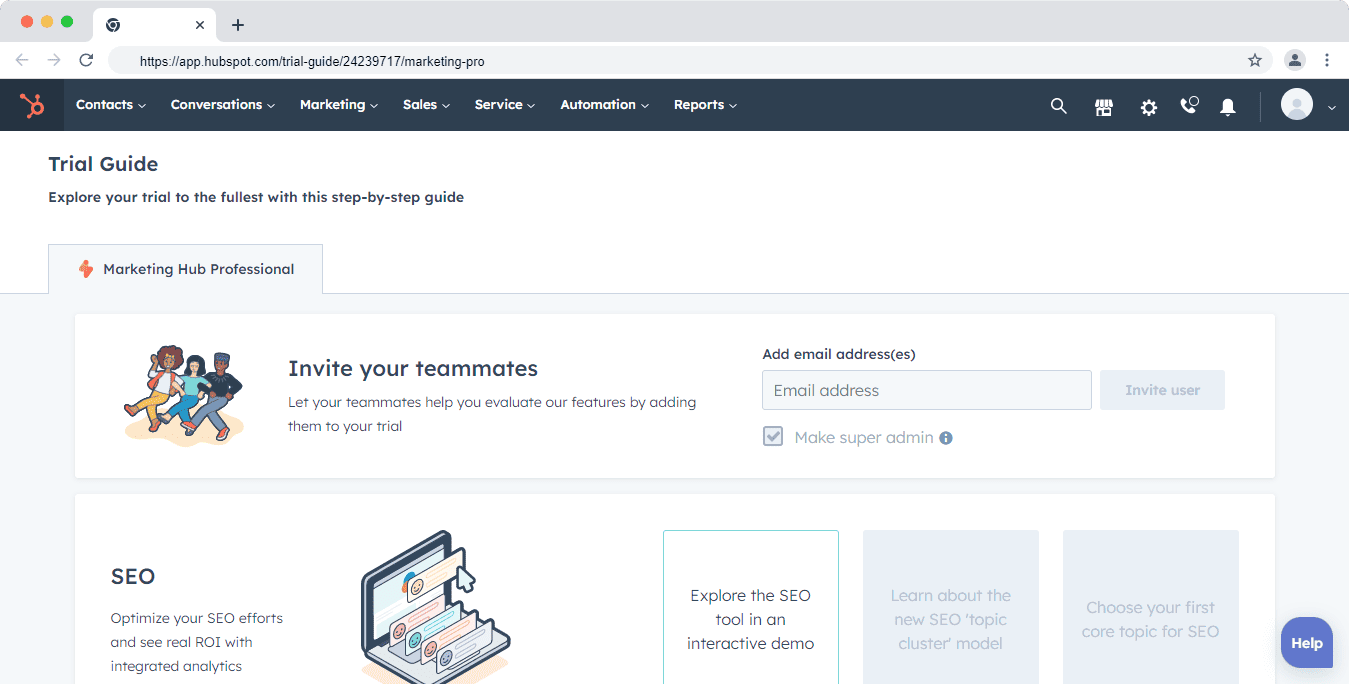Click the calling phone icon
The height and width of the screenshot is (684, 1349).
1189,105
